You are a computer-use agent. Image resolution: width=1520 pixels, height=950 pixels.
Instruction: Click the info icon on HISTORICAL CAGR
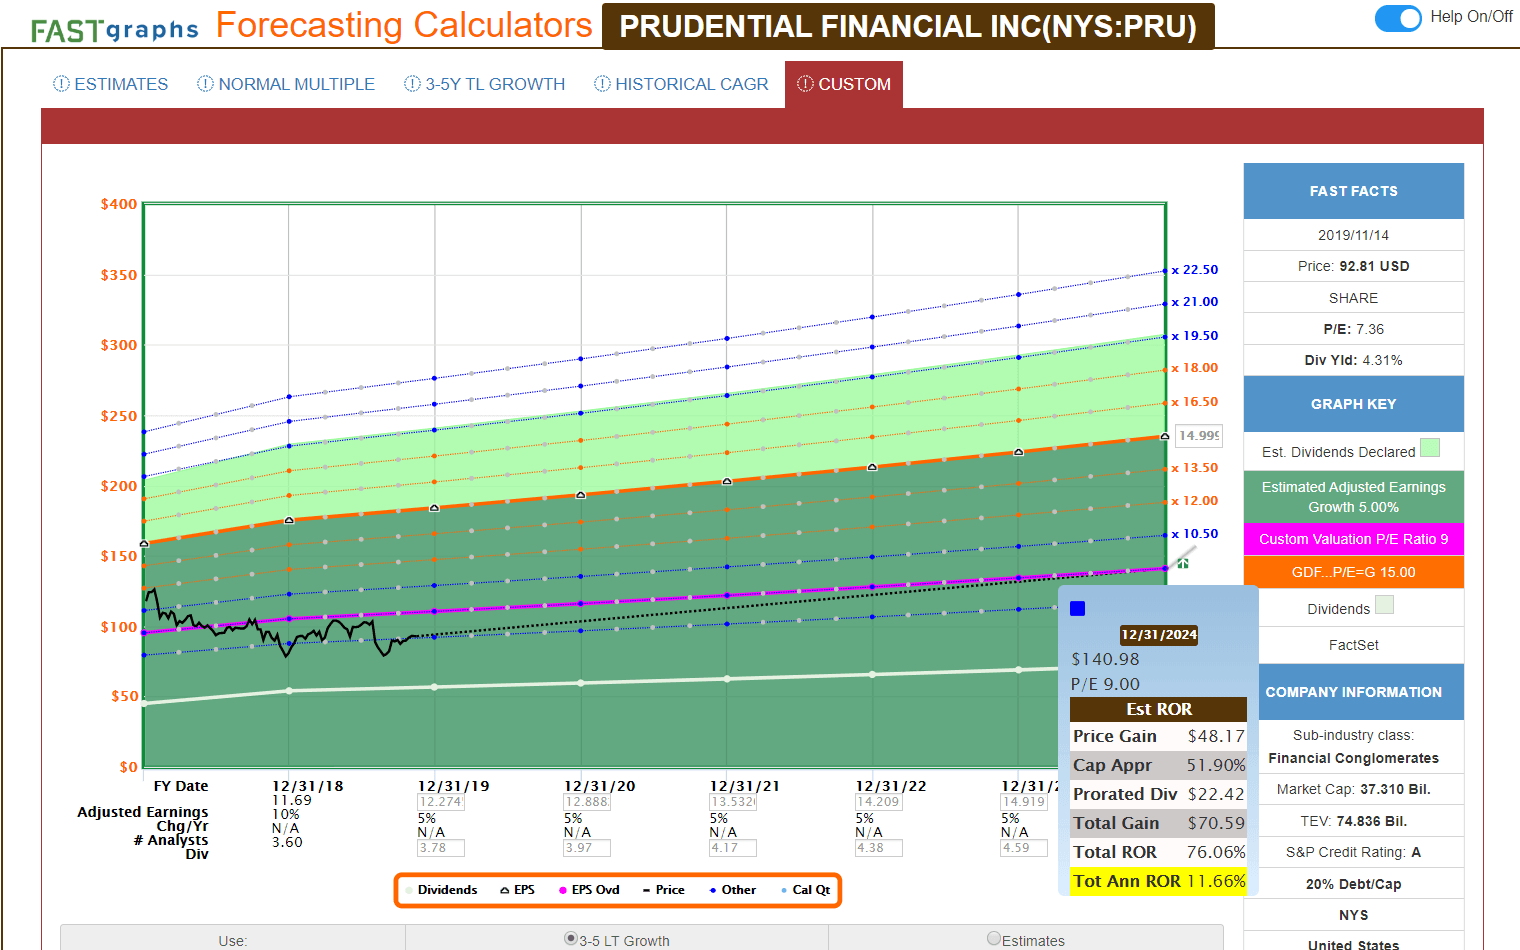[602, 84]
